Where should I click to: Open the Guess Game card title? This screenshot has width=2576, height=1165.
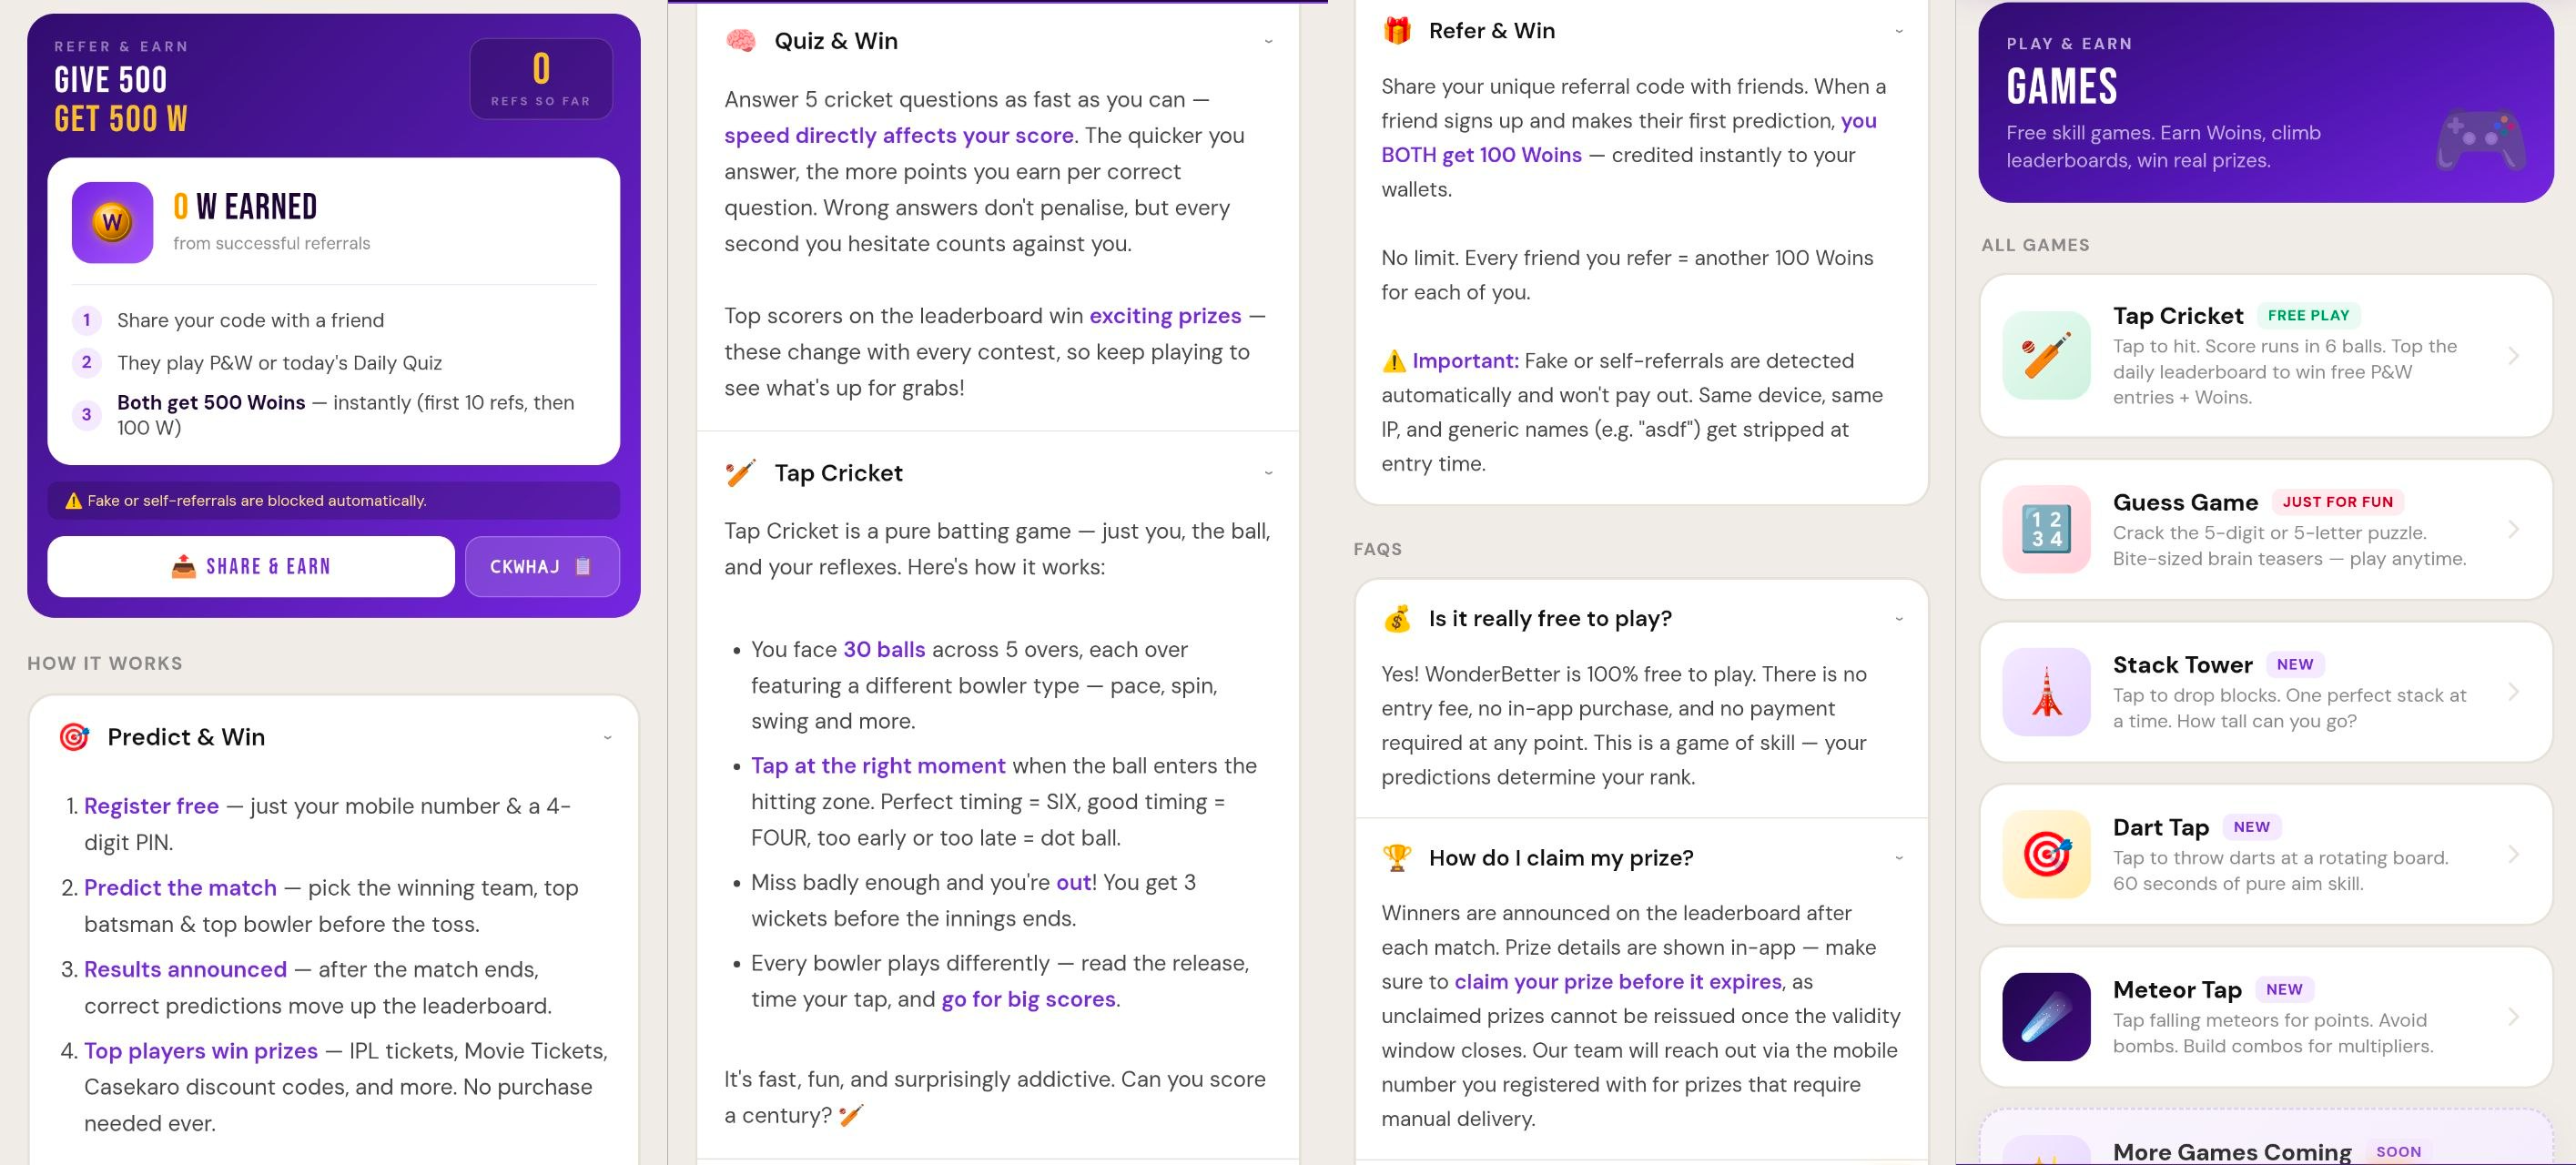pos(2185,502)
